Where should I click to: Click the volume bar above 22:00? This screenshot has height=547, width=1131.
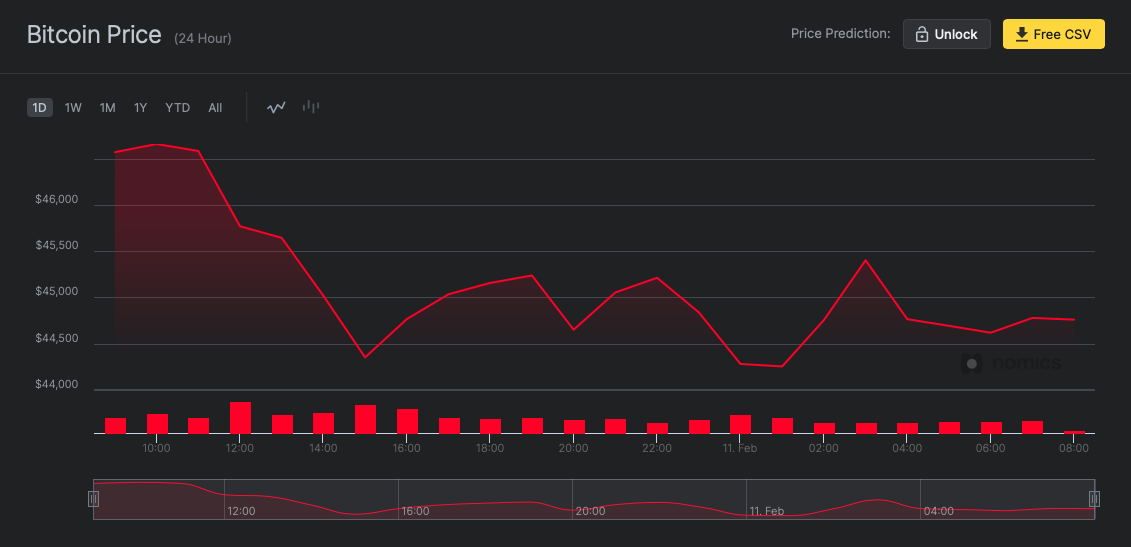pos(657,428)
